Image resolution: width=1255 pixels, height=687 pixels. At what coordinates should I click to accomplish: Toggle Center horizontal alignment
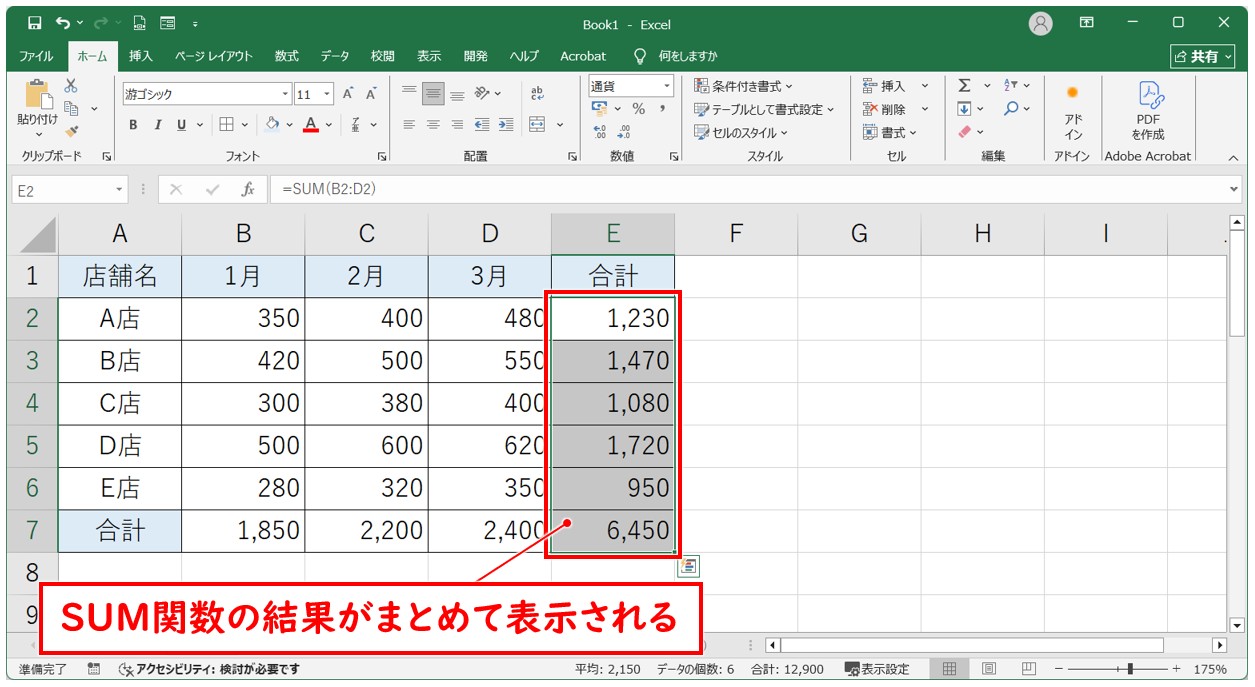[433, 125]
